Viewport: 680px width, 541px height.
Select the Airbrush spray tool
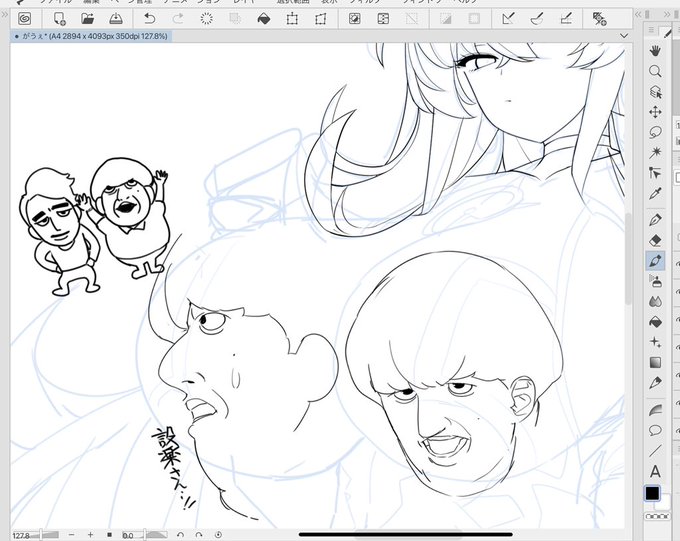point(655,281)
